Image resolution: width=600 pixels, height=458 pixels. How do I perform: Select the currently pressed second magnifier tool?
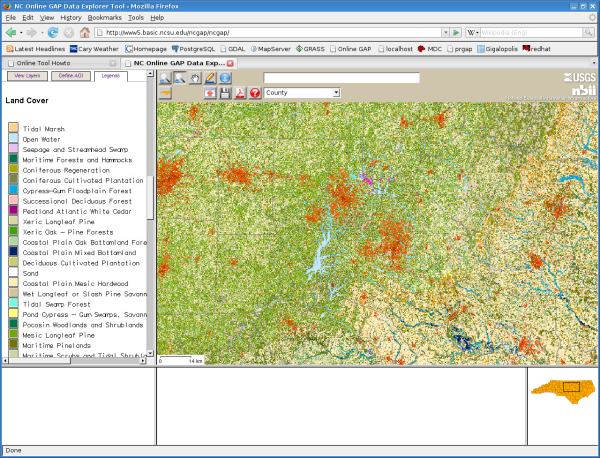click(x=180, y=78)
